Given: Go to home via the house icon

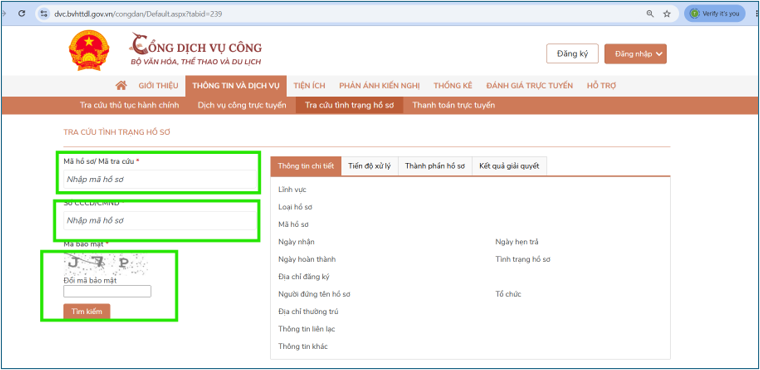Looking at the screenshot, I should [121, 85].
